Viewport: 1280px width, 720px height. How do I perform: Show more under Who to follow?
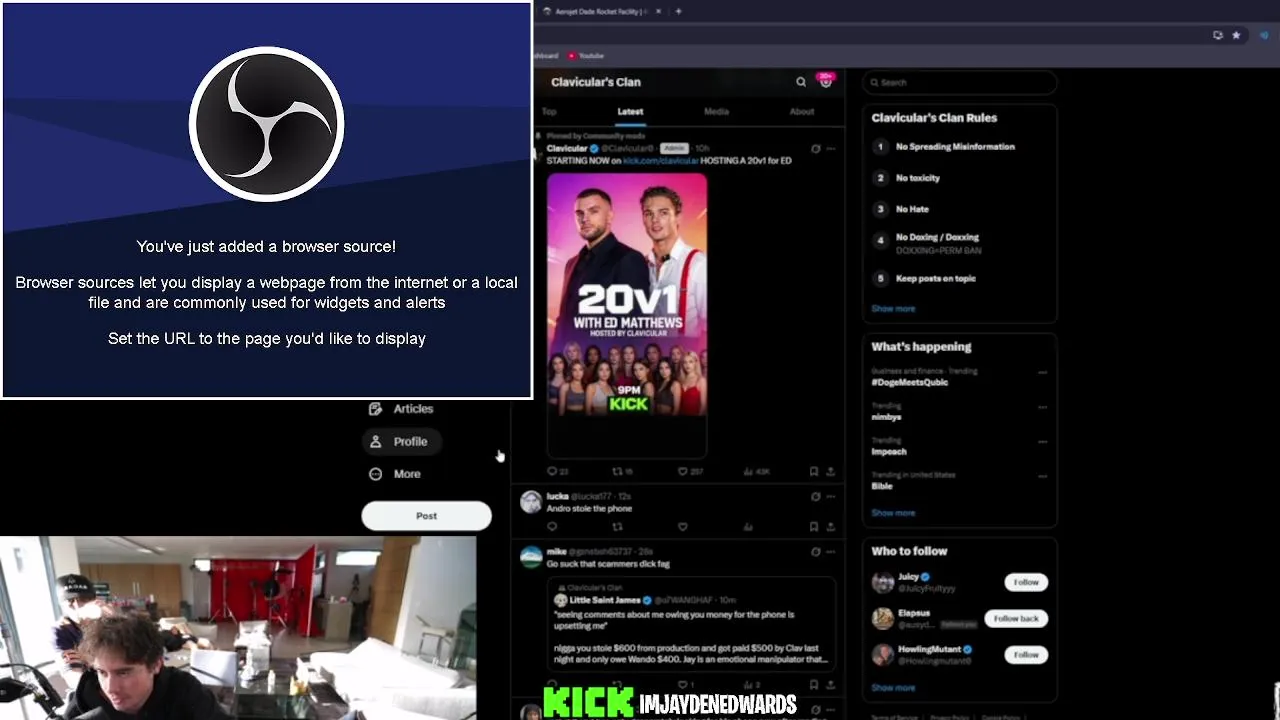893,688
